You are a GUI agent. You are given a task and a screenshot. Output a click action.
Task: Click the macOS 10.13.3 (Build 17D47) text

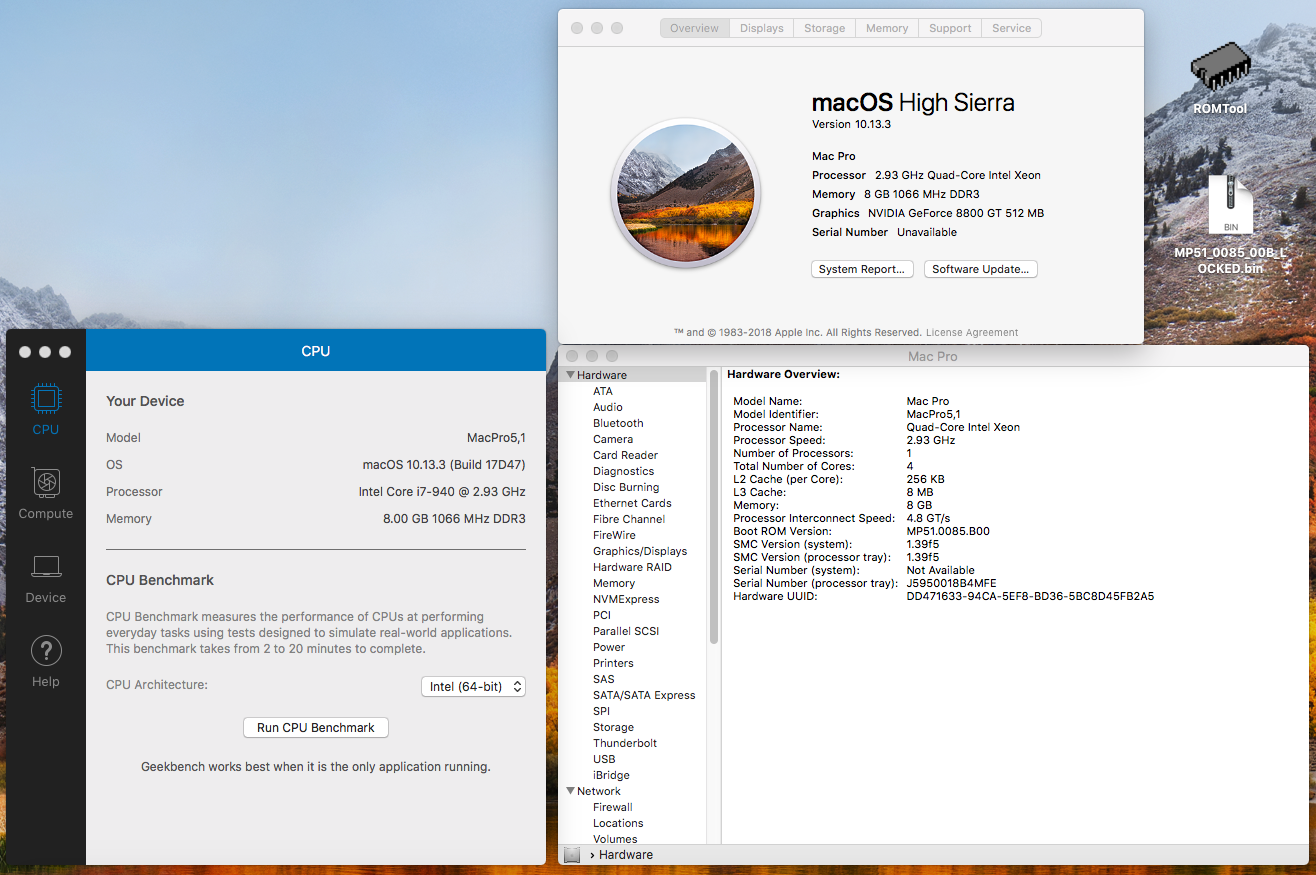[444, 465]
